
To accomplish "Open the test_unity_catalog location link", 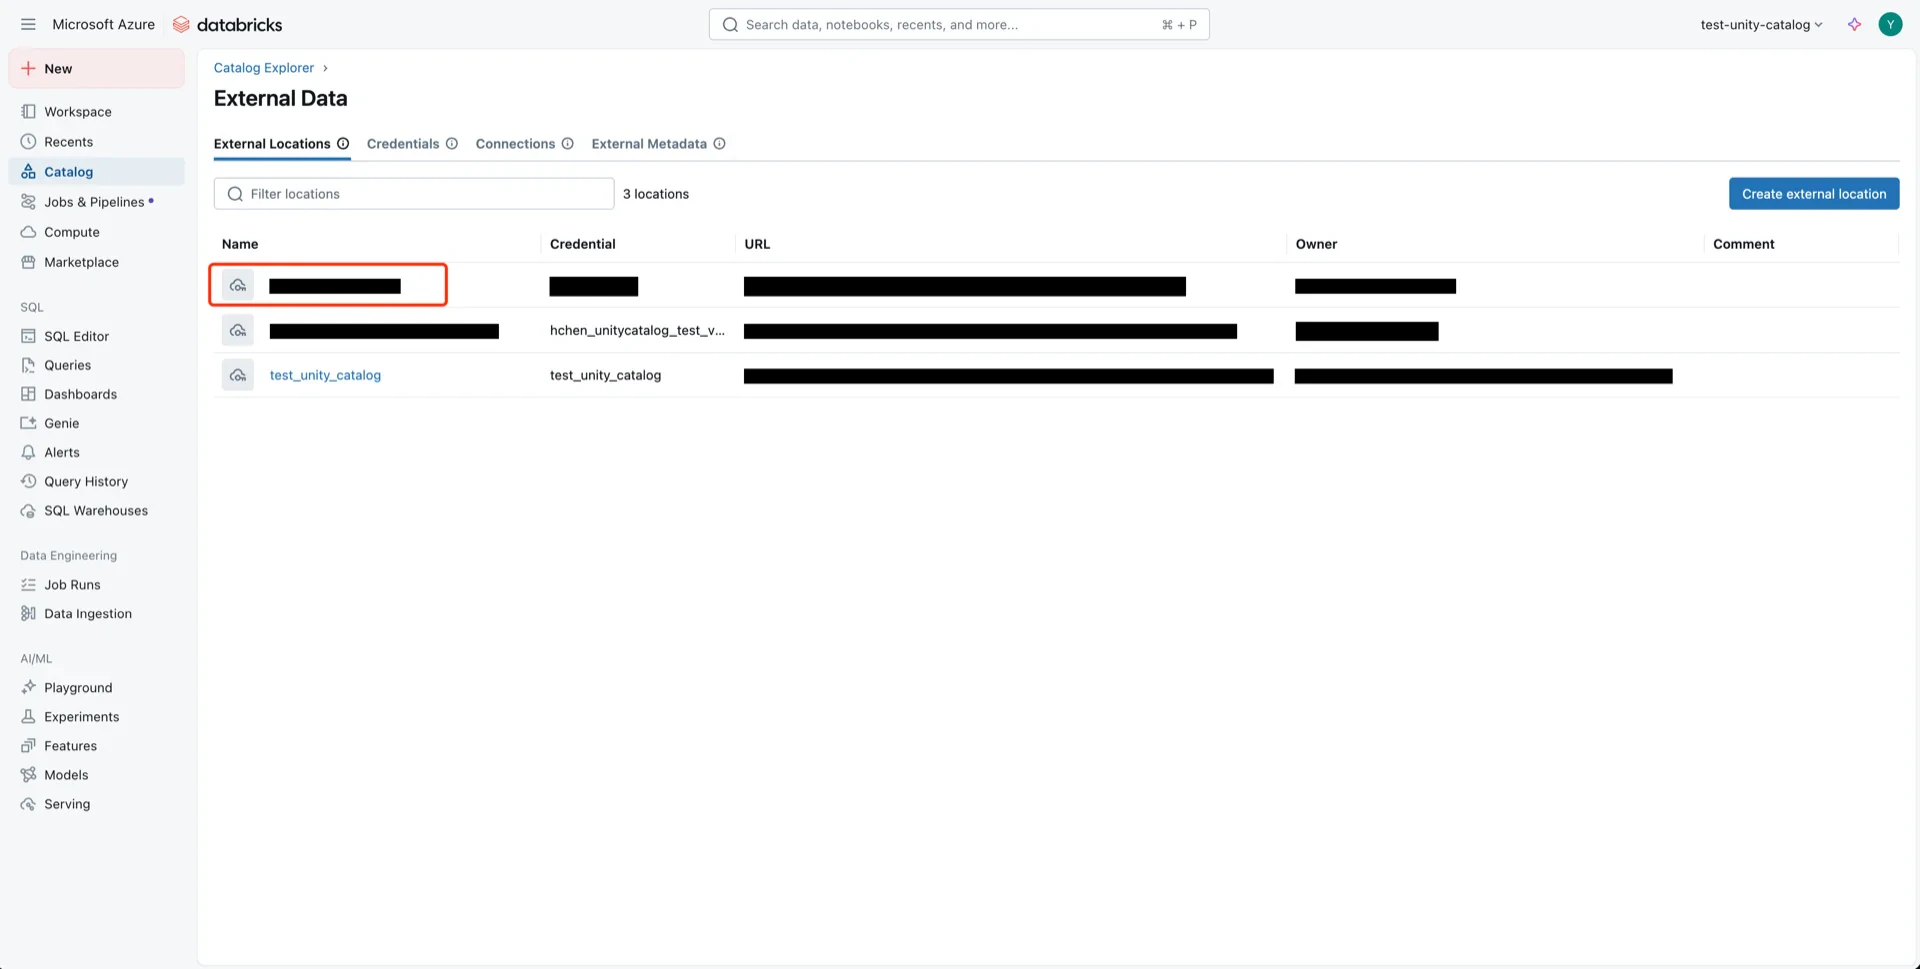I will point(325,375).
